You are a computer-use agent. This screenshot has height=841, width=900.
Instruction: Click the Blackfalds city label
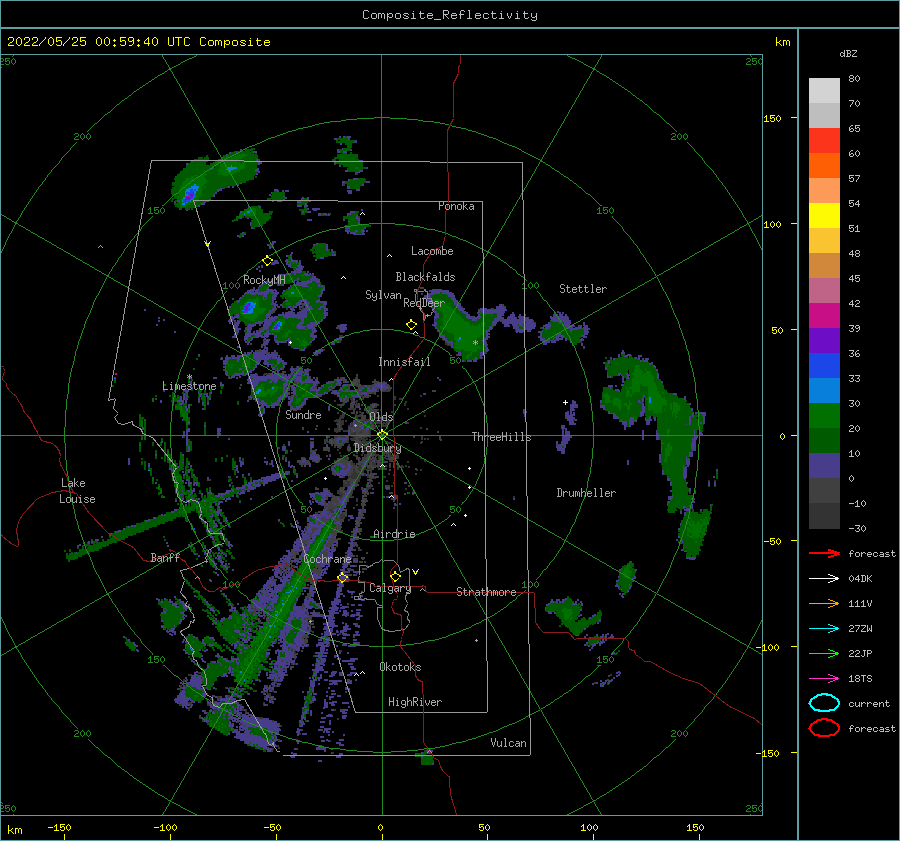(x=425, y=277)
